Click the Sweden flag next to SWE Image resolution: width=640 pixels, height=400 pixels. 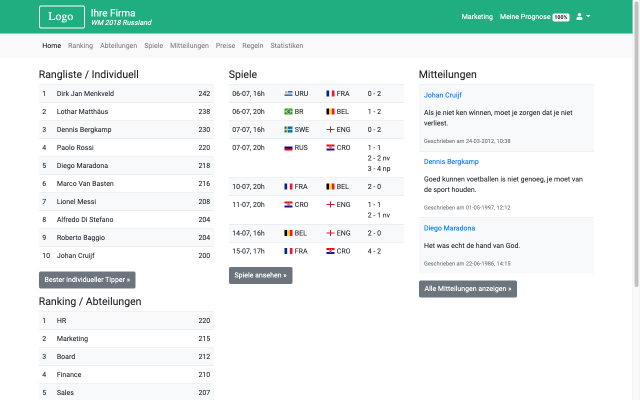289,130
